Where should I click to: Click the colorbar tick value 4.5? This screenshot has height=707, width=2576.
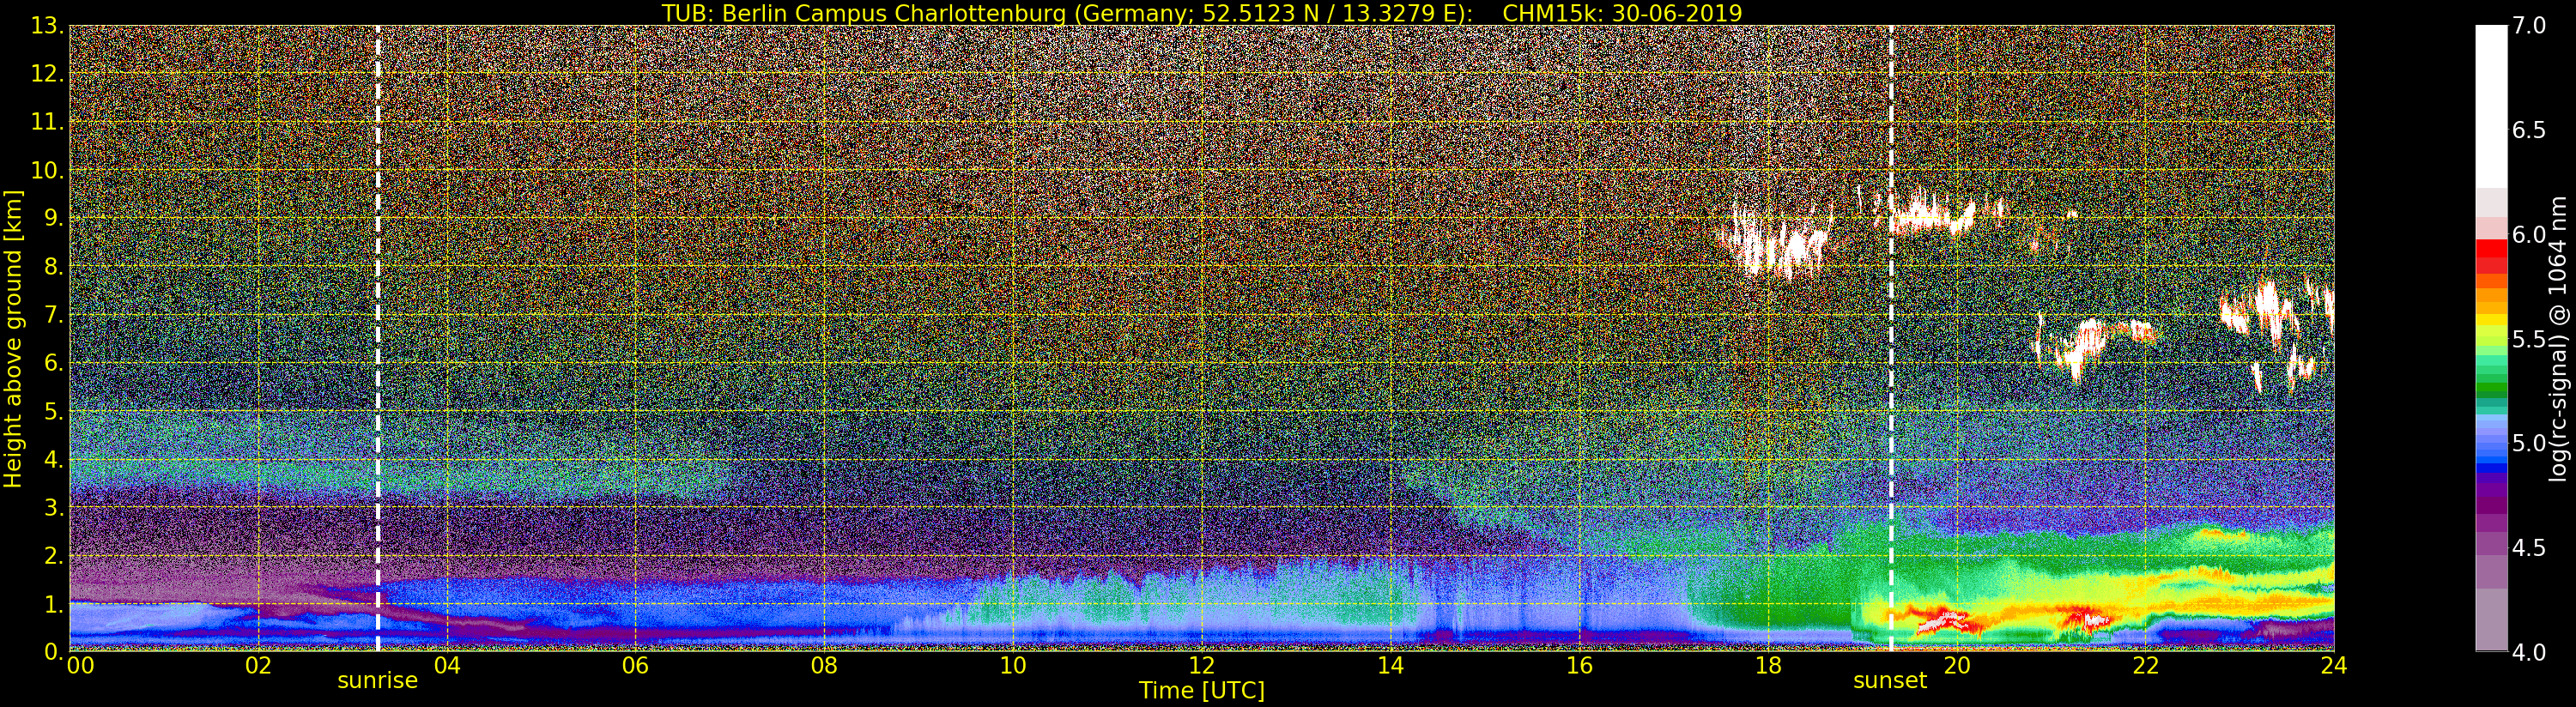pyautogui.click(x=2529, y=547)
